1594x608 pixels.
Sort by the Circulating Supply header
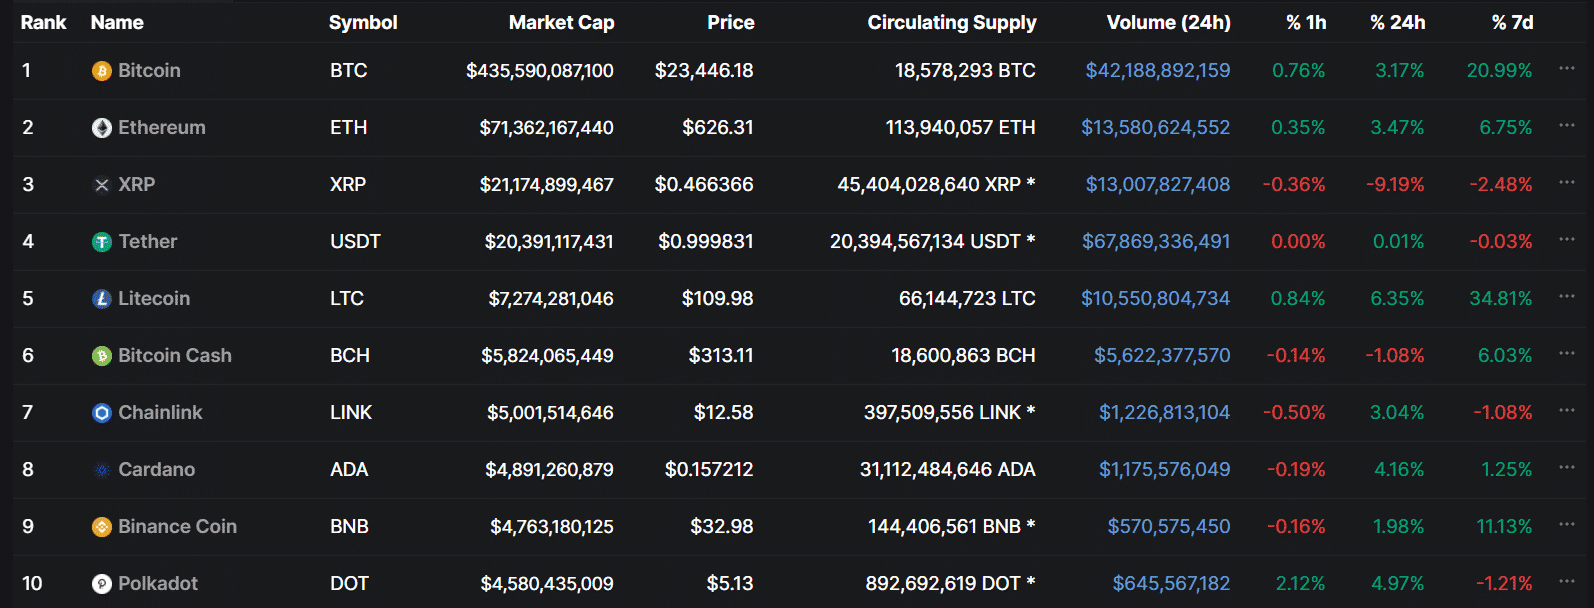pos(951,22)
